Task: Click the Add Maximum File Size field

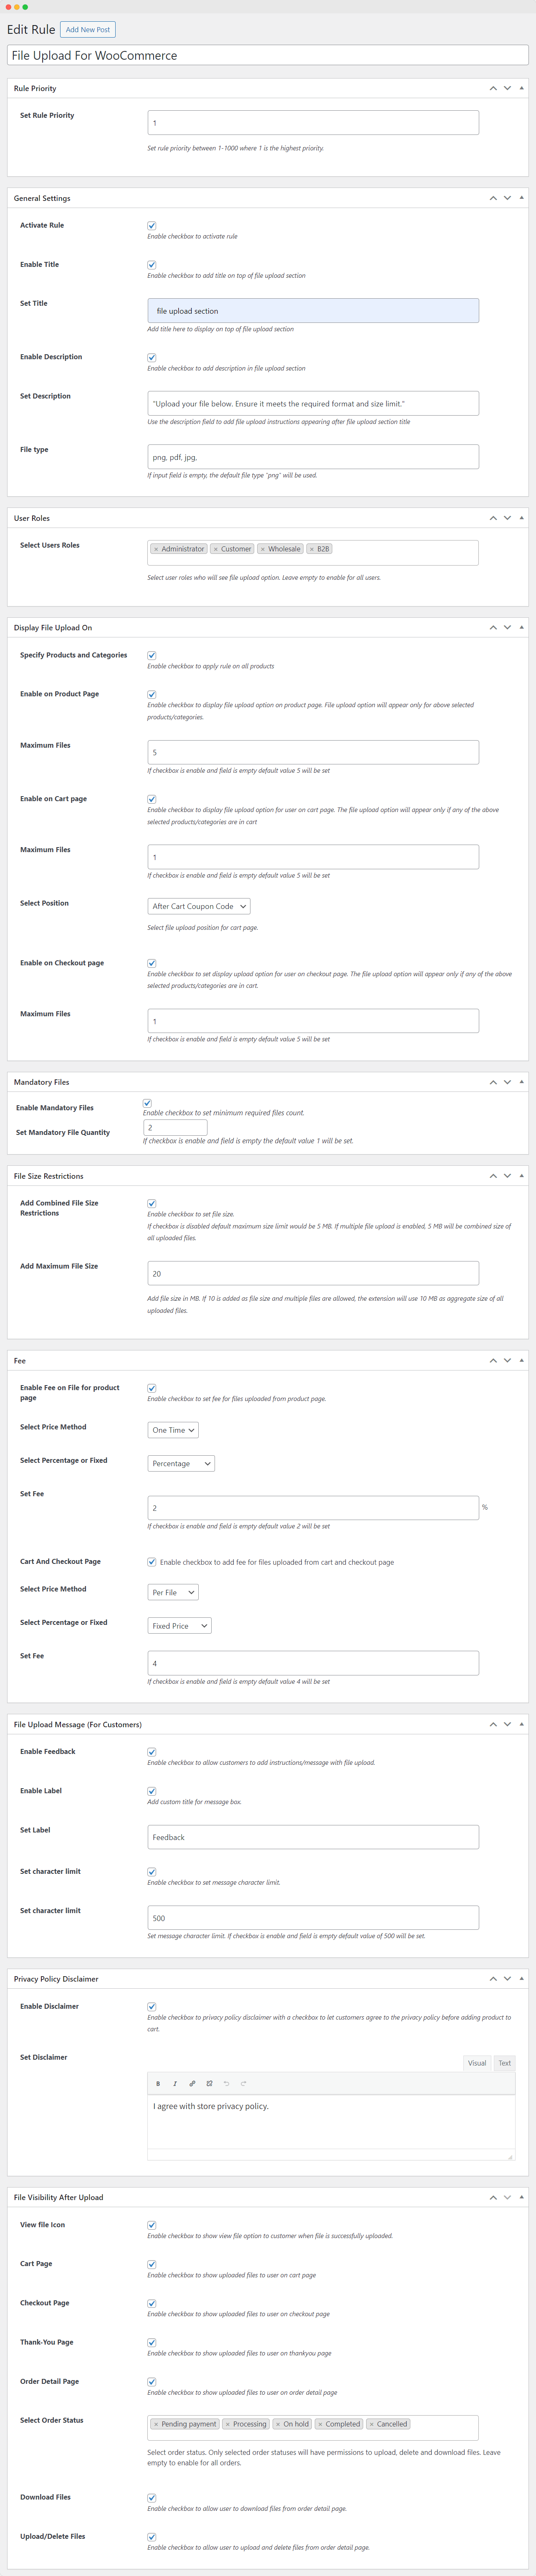Action: (313, 1273)
